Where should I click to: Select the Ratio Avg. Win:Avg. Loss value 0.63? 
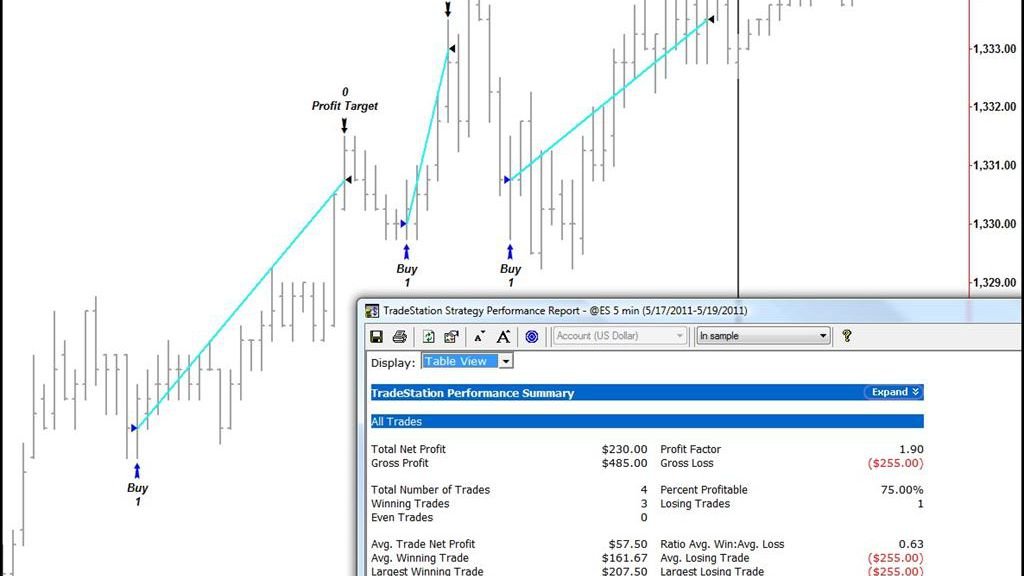pyautogui.click(x=911, y=544)
